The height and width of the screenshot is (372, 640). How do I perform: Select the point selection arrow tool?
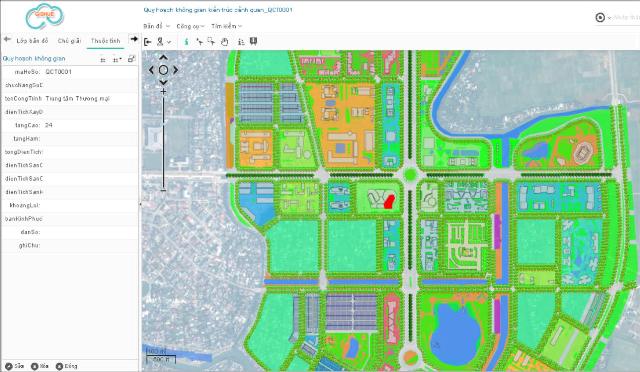click(199, 42)
